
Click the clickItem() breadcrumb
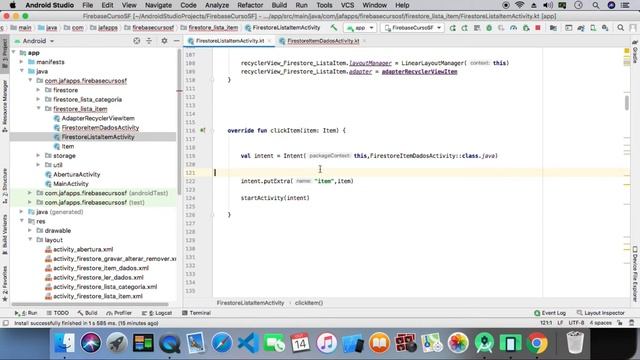click(x=309, y=303)
